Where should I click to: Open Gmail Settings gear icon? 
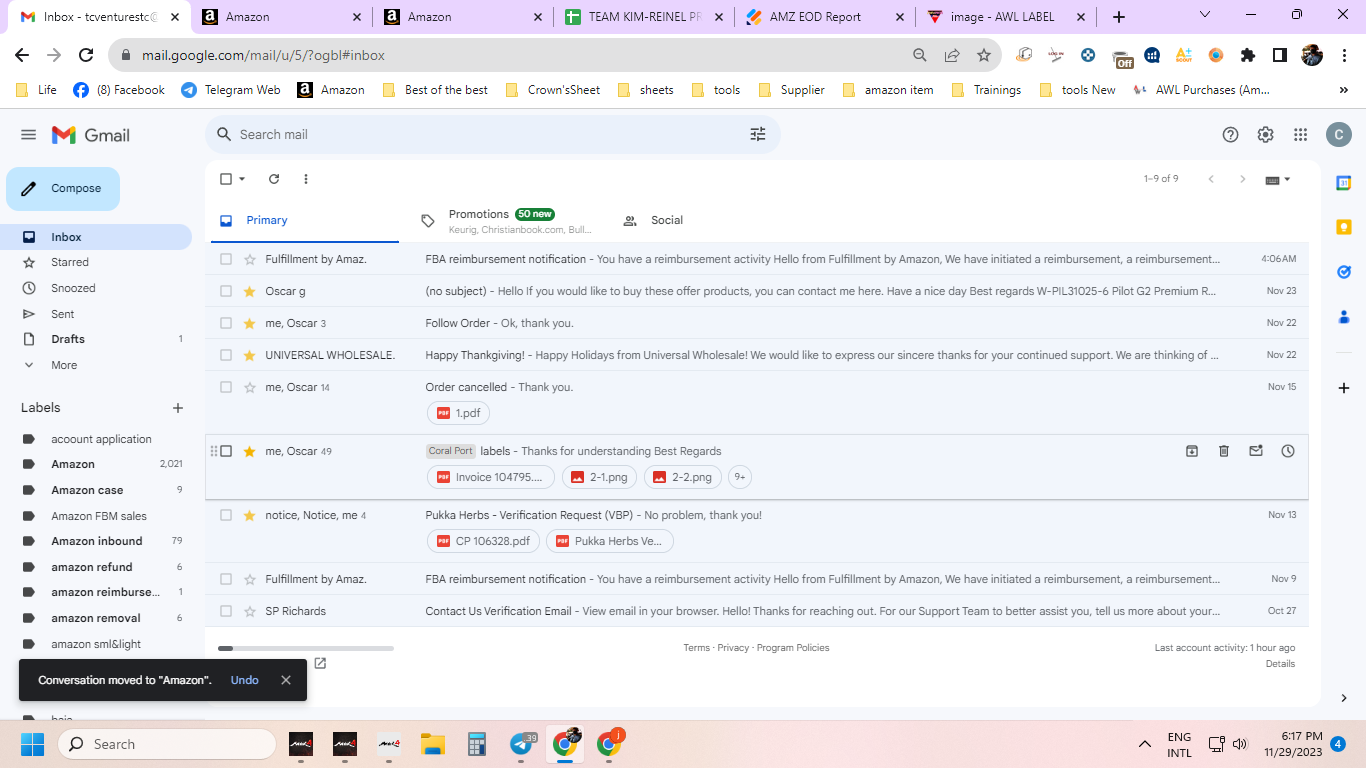tap(1266, 135)
